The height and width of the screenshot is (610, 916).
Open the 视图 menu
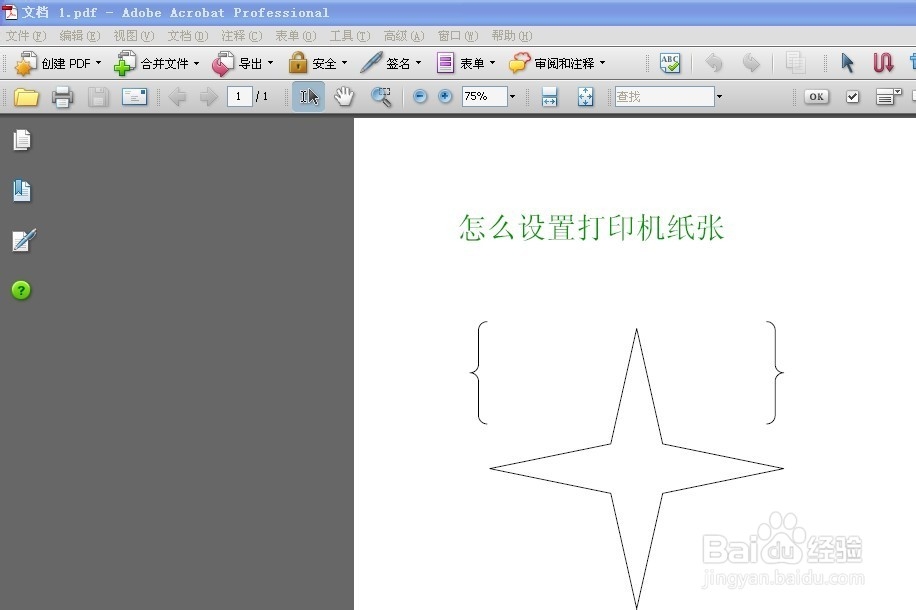(x=133, y=35)
